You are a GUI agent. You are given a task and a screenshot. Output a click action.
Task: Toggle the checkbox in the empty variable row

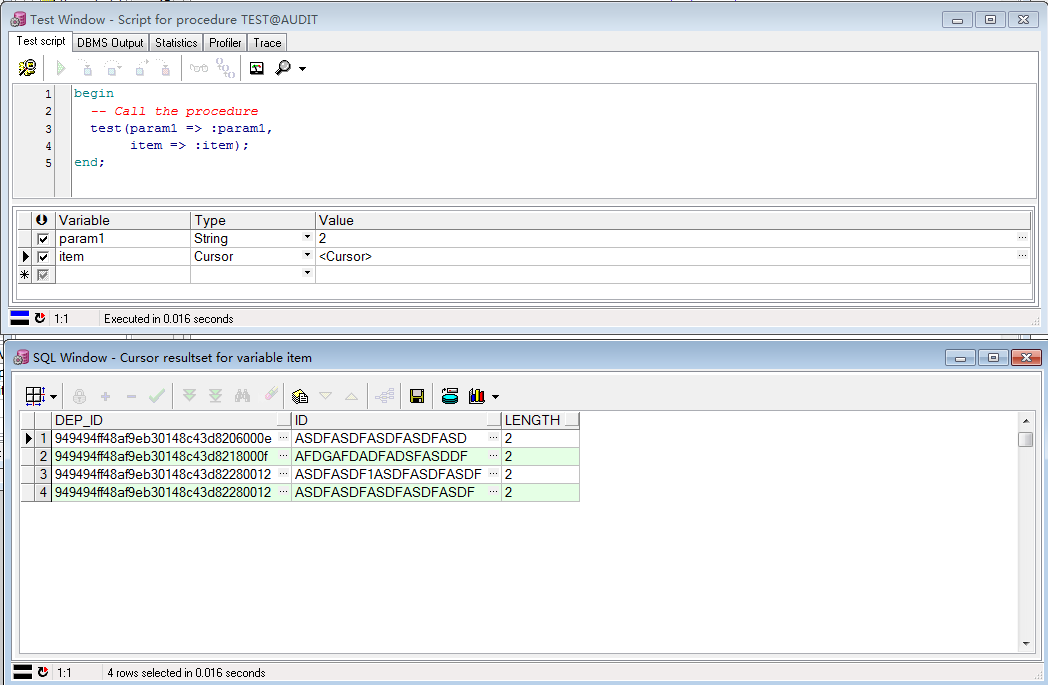point(42,275)
